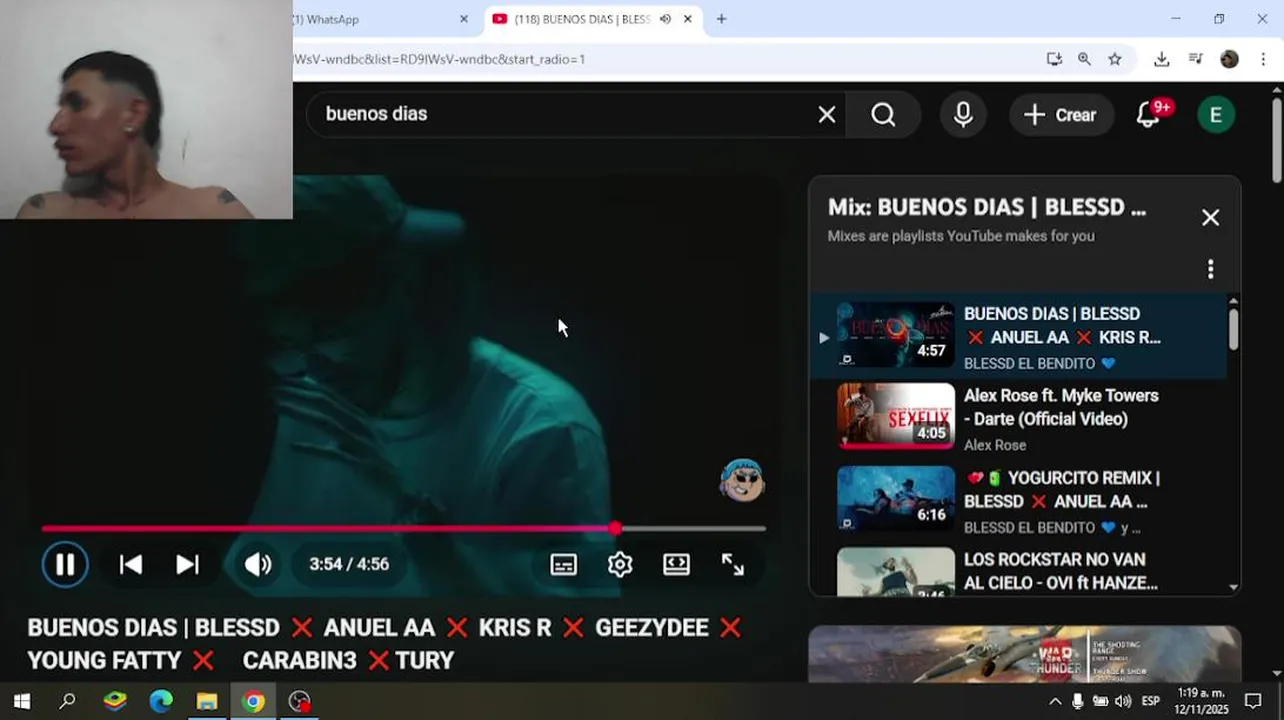Open media control icon in Chrome toolbar
1284x720 pixels.
click(x=1195, y=59)
